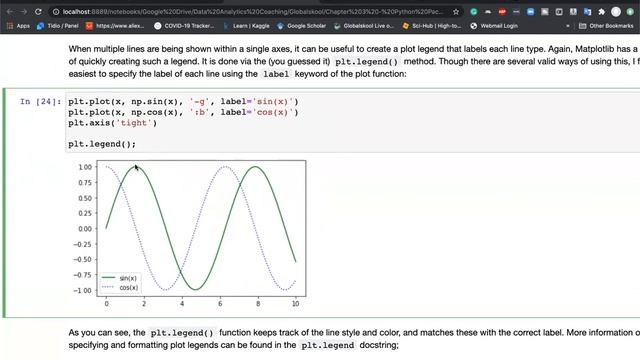Open the Sci-Hub bookmark
Viewport: 640px width, 360px height.
point(431,26)
